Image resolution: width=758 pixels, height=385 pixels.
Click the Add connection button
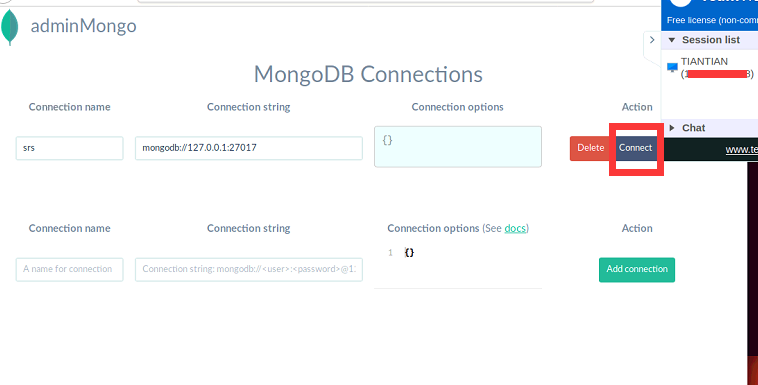(637, 269)
